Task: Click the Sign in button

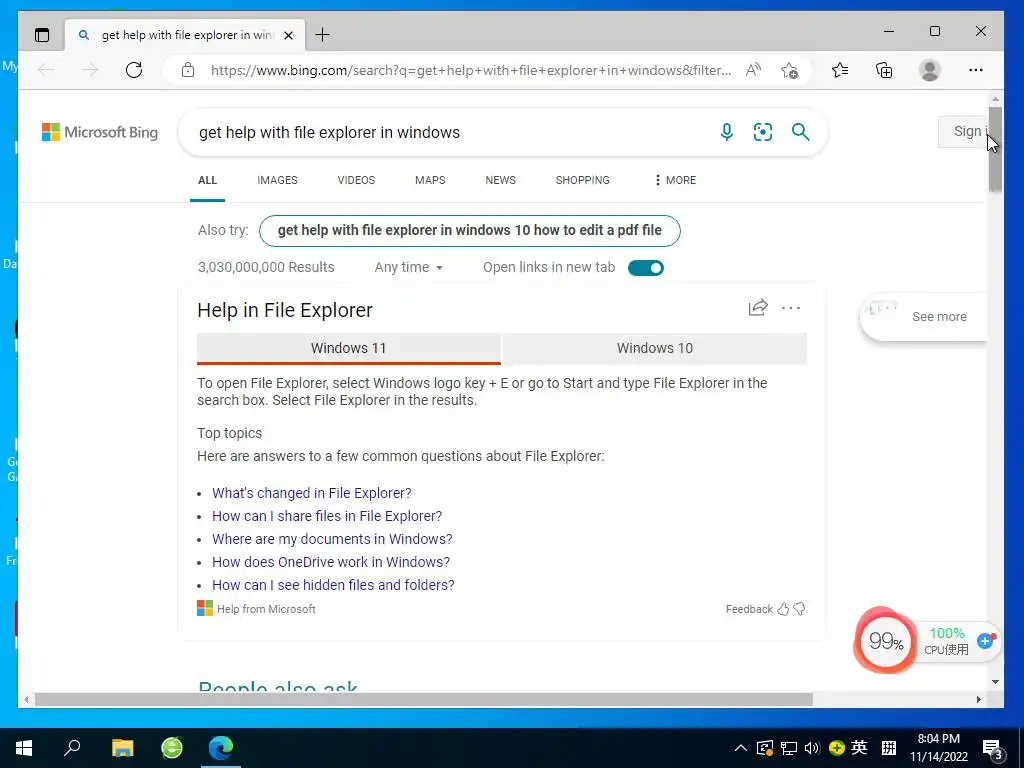Action: [963, 131]
